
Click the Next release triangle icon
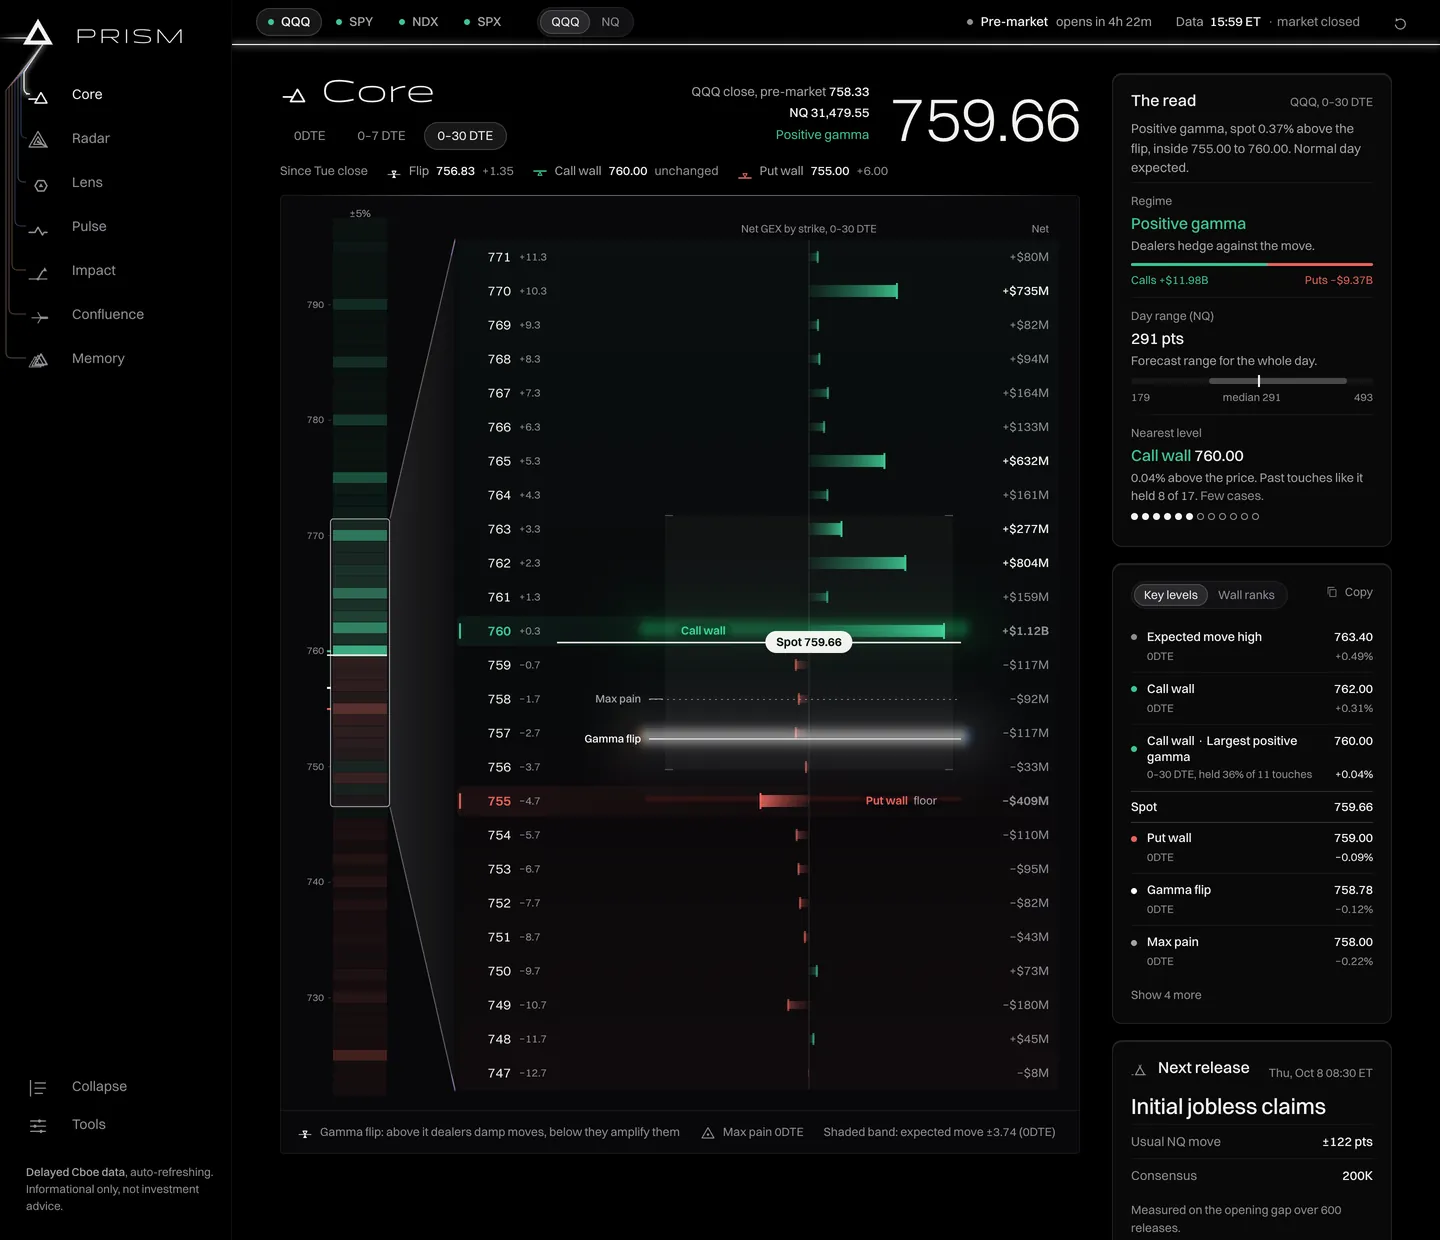coord(1139,1069)
